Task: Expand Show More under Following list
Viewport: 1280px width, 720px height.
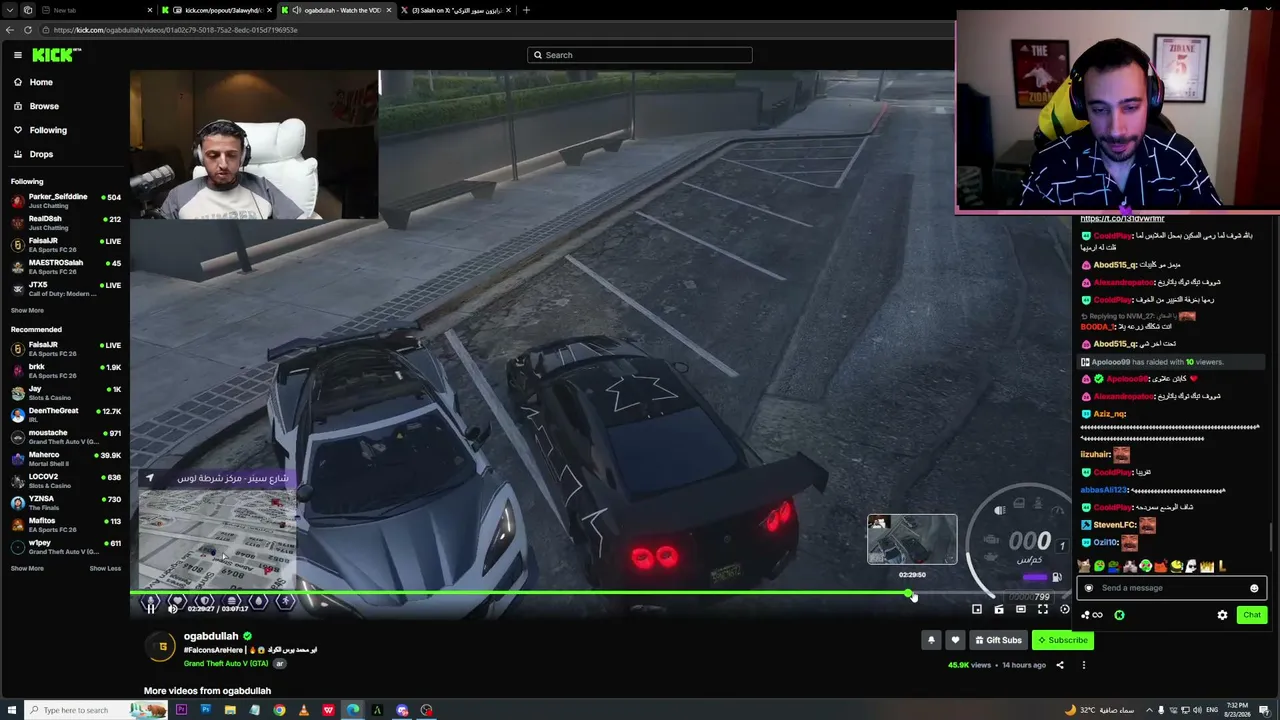Action: [x=27, y=310]
